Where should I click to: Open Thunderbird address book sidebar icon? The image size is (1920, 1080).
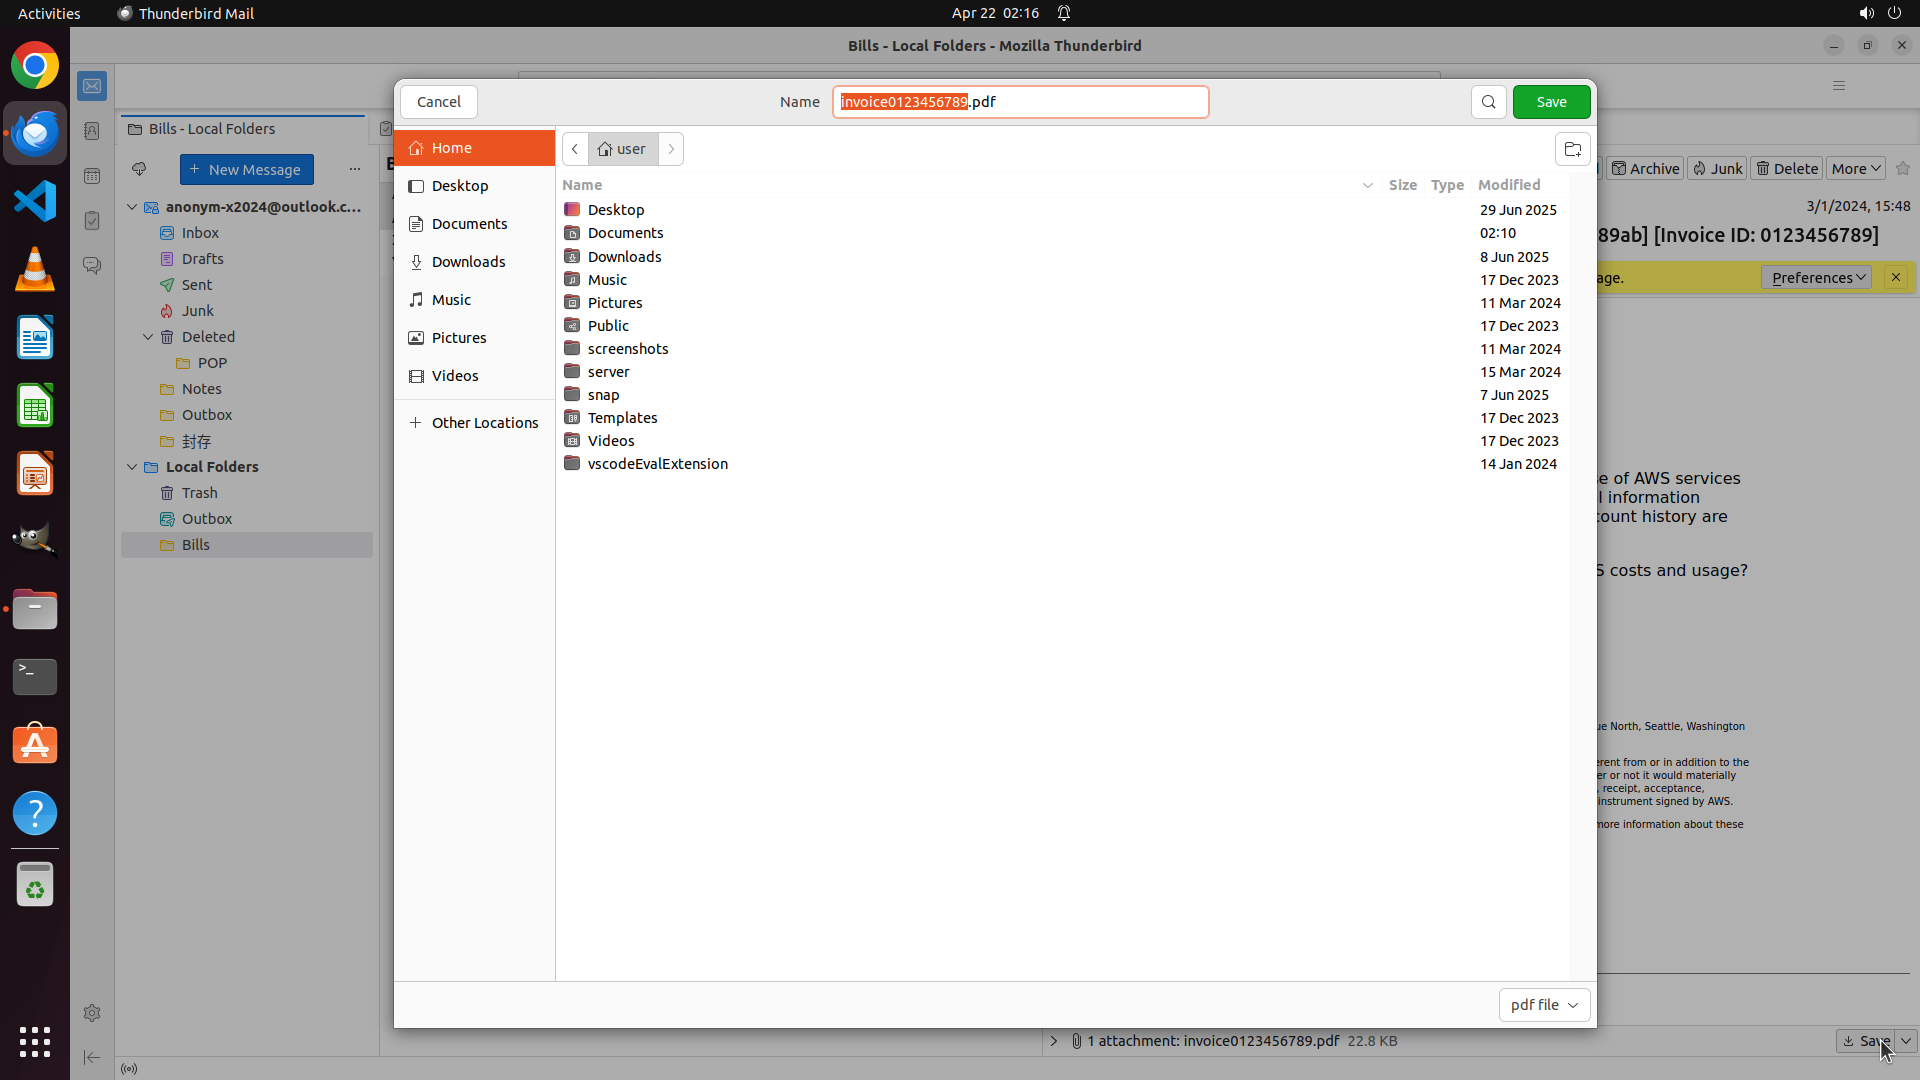coord(92,131)
